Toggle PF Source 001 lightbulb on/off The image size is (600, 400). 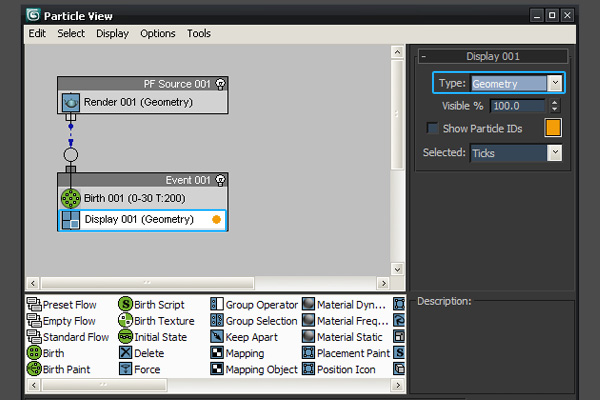(x=220, y=84)
